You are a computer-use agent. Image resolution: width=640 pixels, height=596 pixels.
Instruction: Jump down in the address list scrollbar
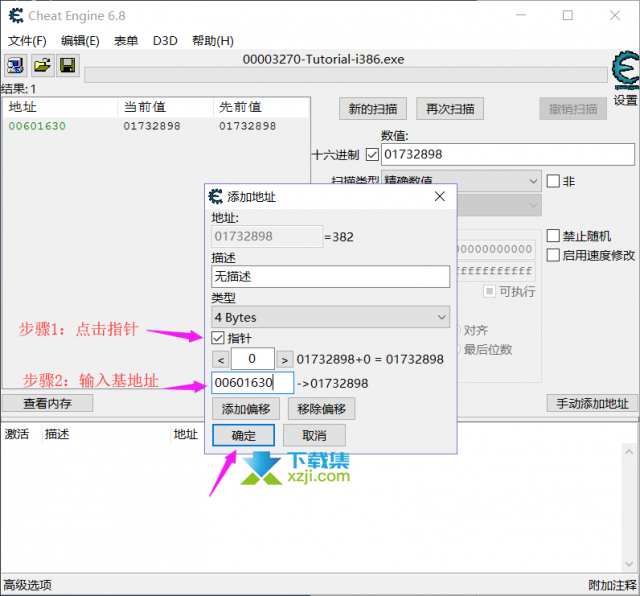tap(629, 564)
